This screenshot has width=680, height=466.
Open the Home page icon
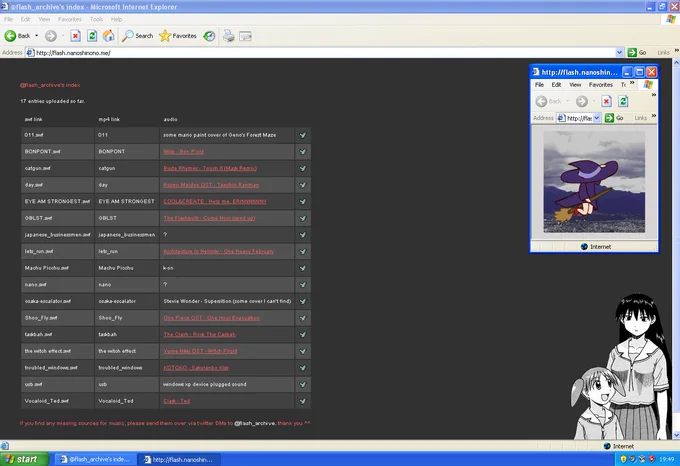tap(108, 36)
